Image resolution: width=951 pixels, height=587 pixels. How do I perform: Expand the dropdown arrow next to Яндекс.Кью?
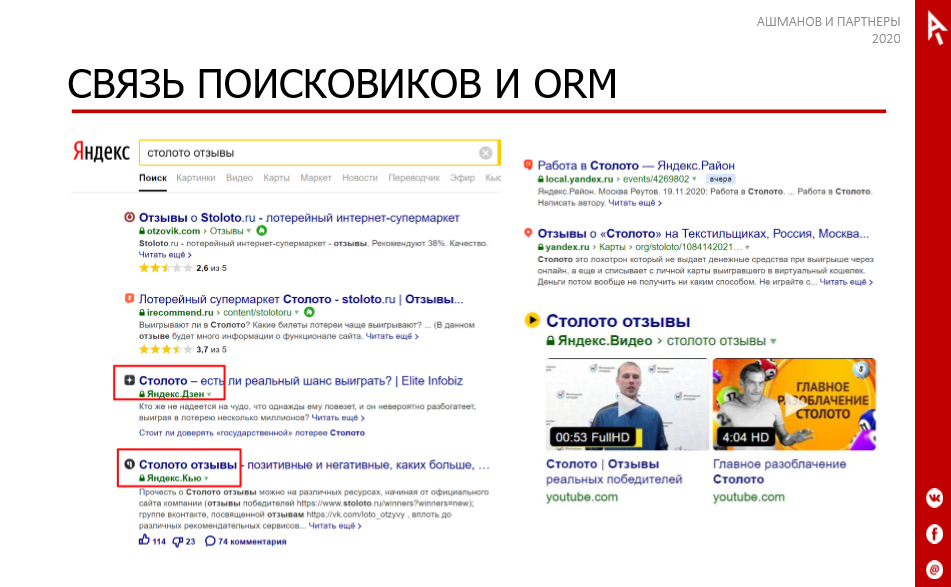[x=207, y=478]
